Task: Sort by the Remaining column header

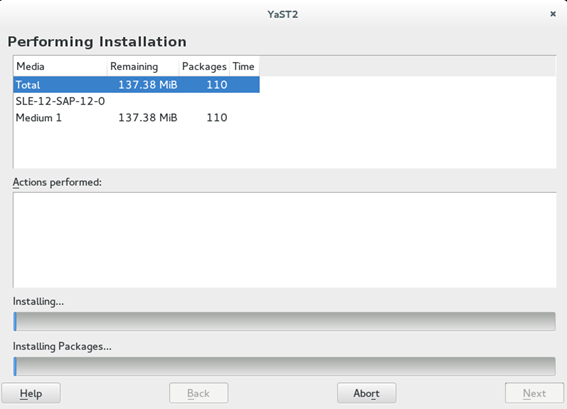Action: pos(143,67)
